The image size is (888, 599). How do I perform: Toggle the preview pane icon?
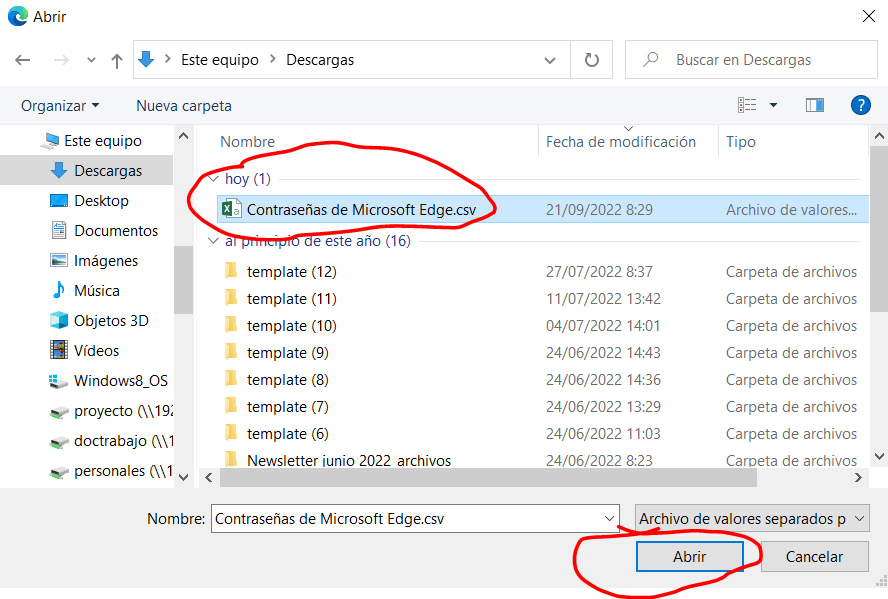point(814,105)
